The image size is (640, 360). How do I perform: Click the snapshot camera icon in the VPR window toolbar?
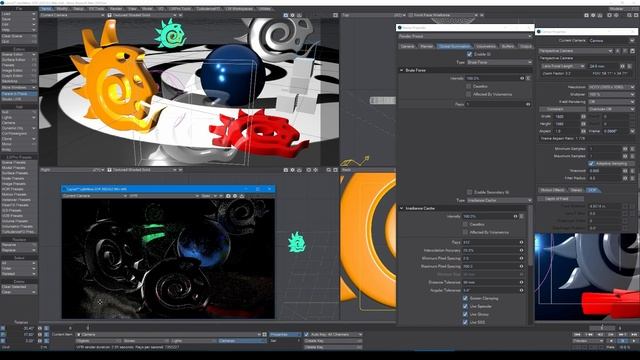coord(228,196)
